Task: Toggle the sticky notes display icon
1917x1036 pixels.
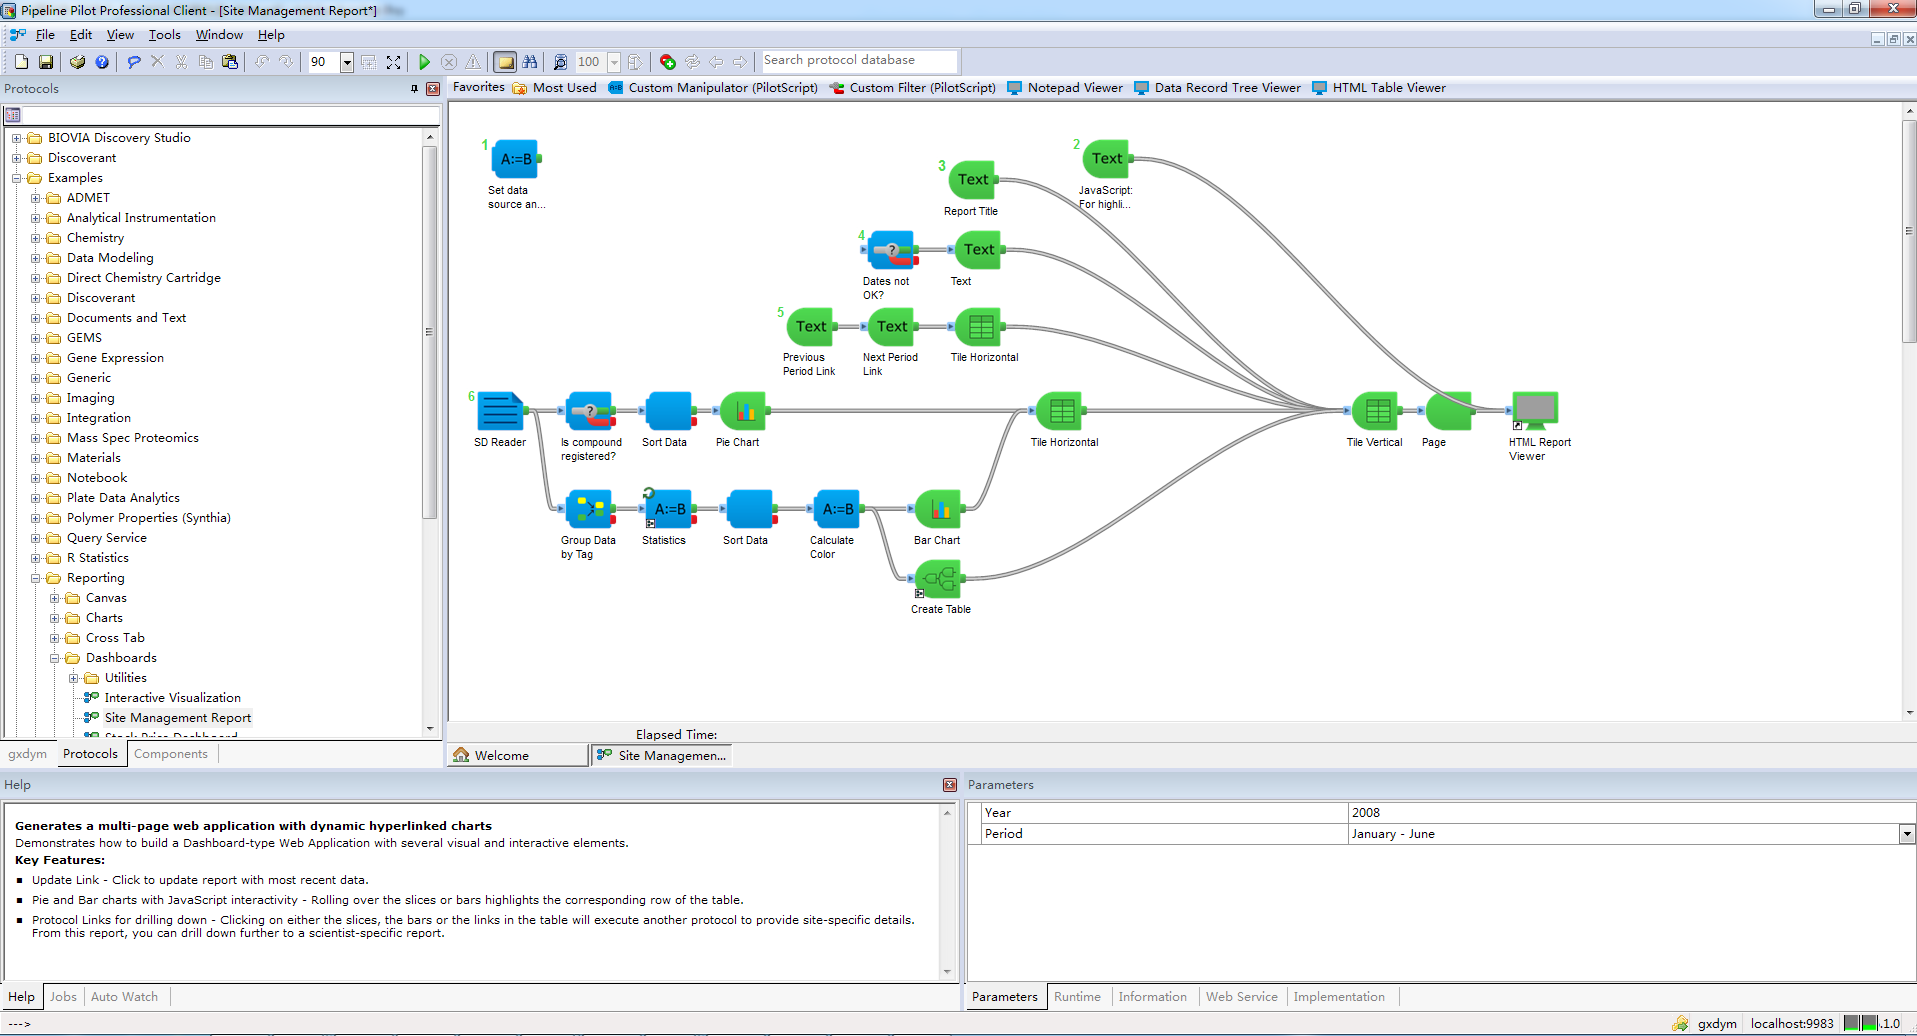Action: click(x=506, y=62)
